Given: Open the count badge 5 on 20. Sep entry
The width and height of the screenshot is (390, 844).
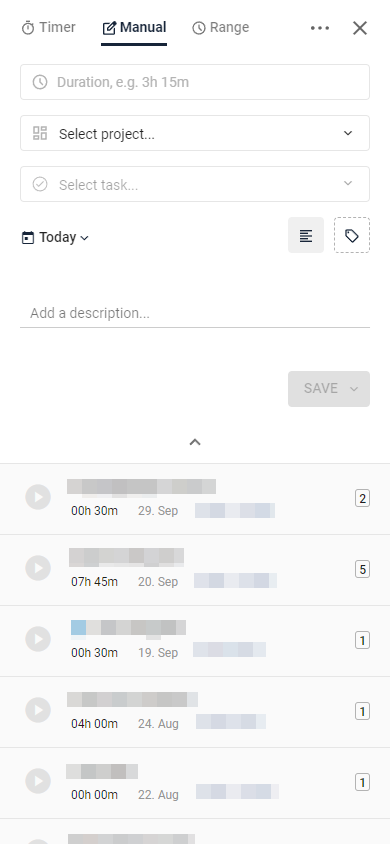Looking at the screenshot, I should [x=363, y=569].
